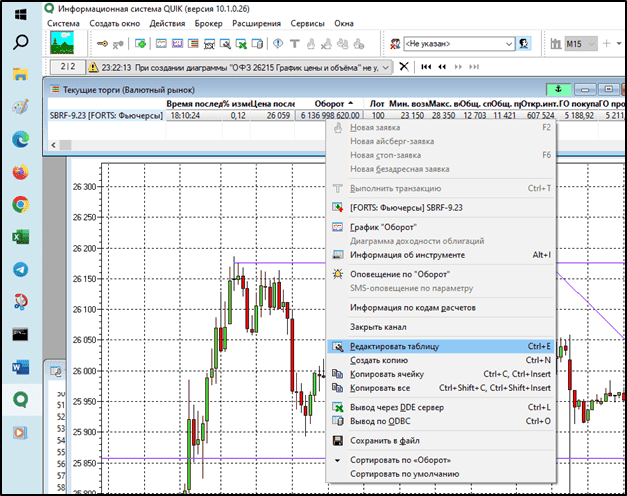
Task: Go to first message arrow
Action: [426, 67]
